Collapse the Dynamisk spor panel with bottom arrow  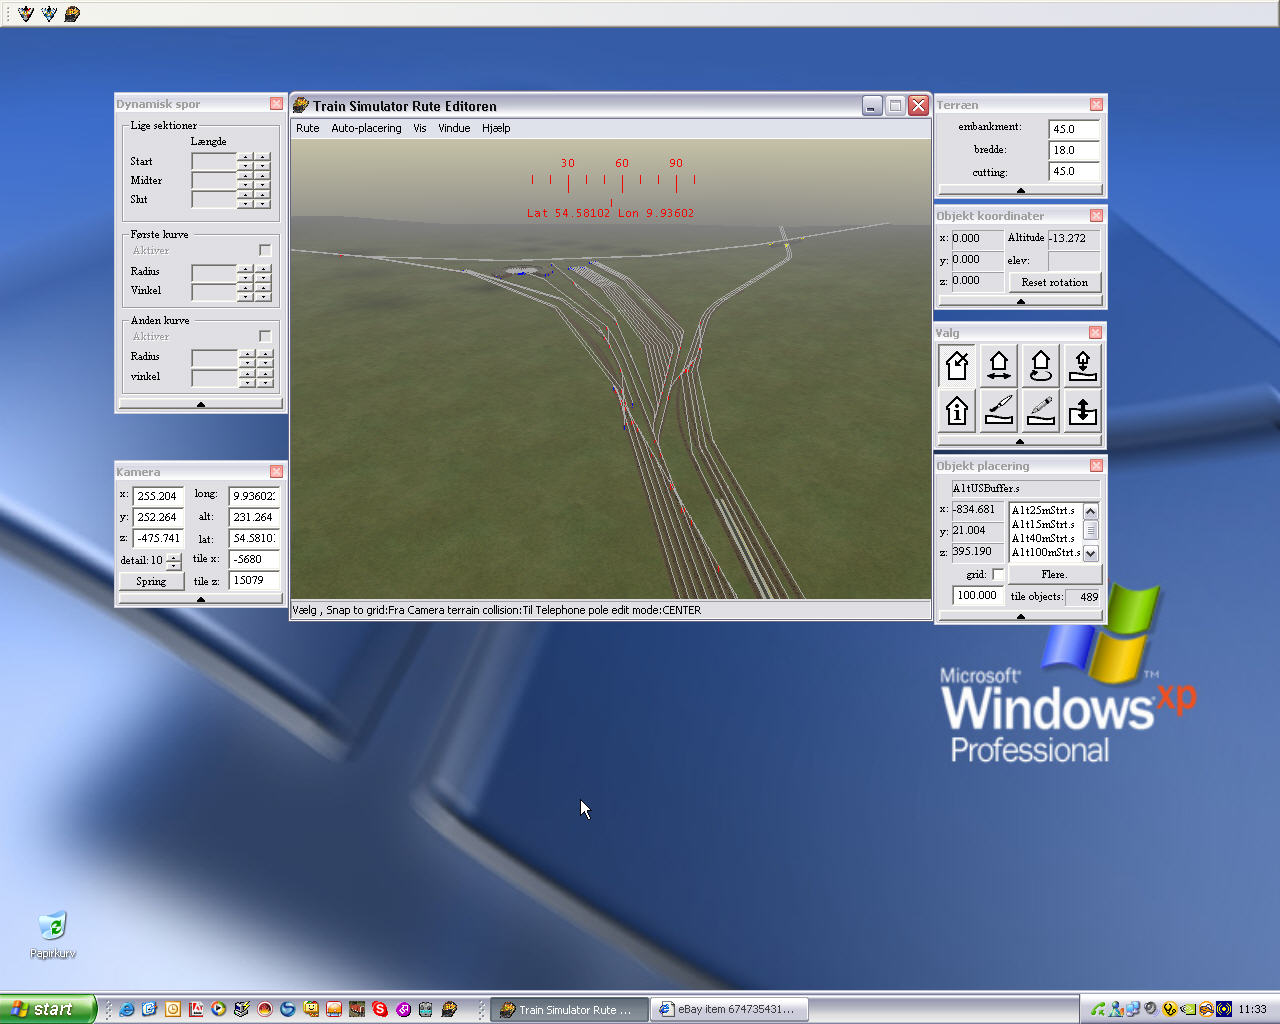pyautogui.click(x=201, y=404)
